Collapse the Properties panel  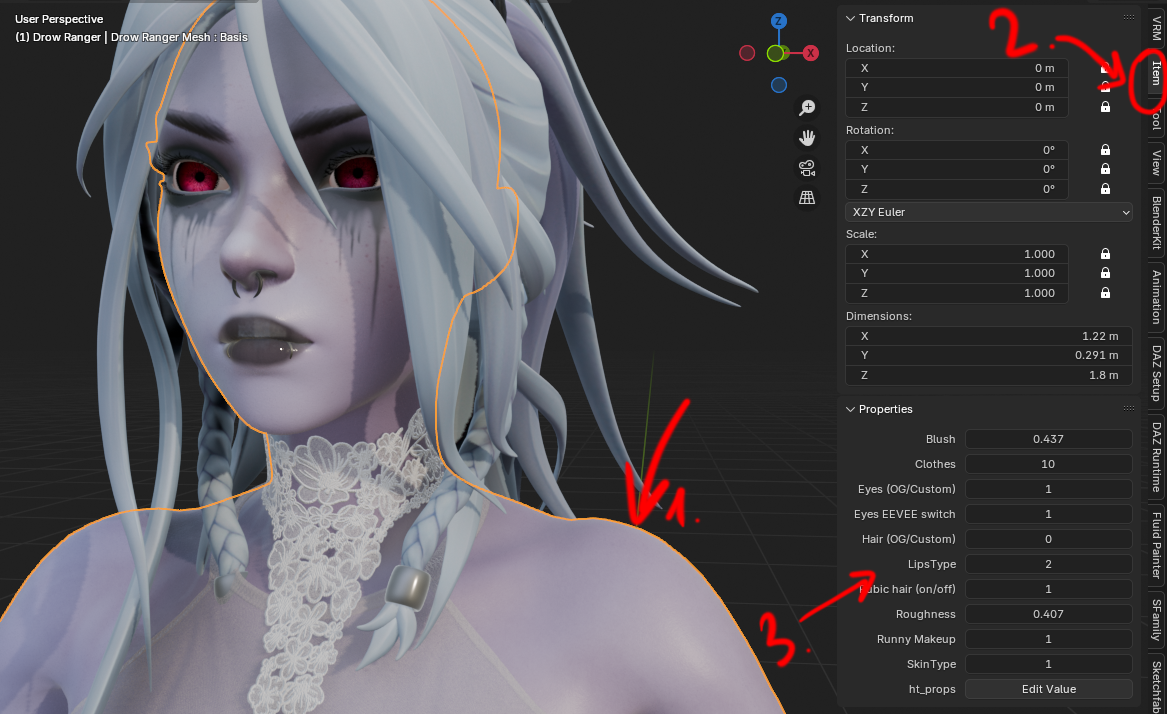click(851, 409)
